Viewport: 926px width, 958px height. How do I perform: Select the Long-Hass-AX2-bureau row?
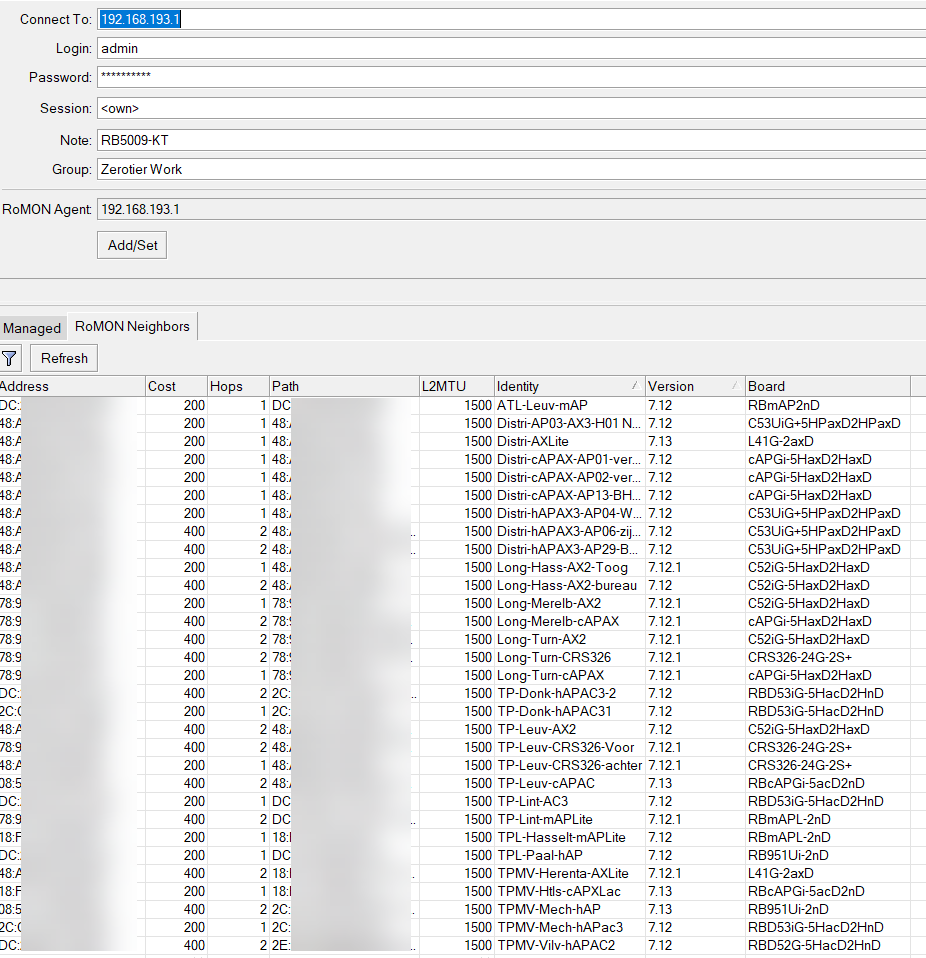pos(463,585)
